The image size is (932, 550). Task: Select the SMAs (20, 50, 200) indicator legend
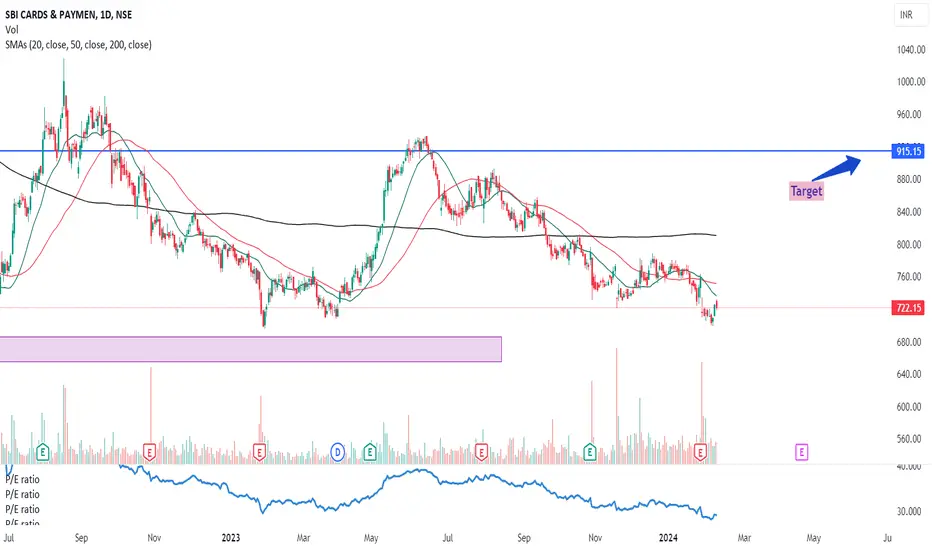click(x=78, y=45)
